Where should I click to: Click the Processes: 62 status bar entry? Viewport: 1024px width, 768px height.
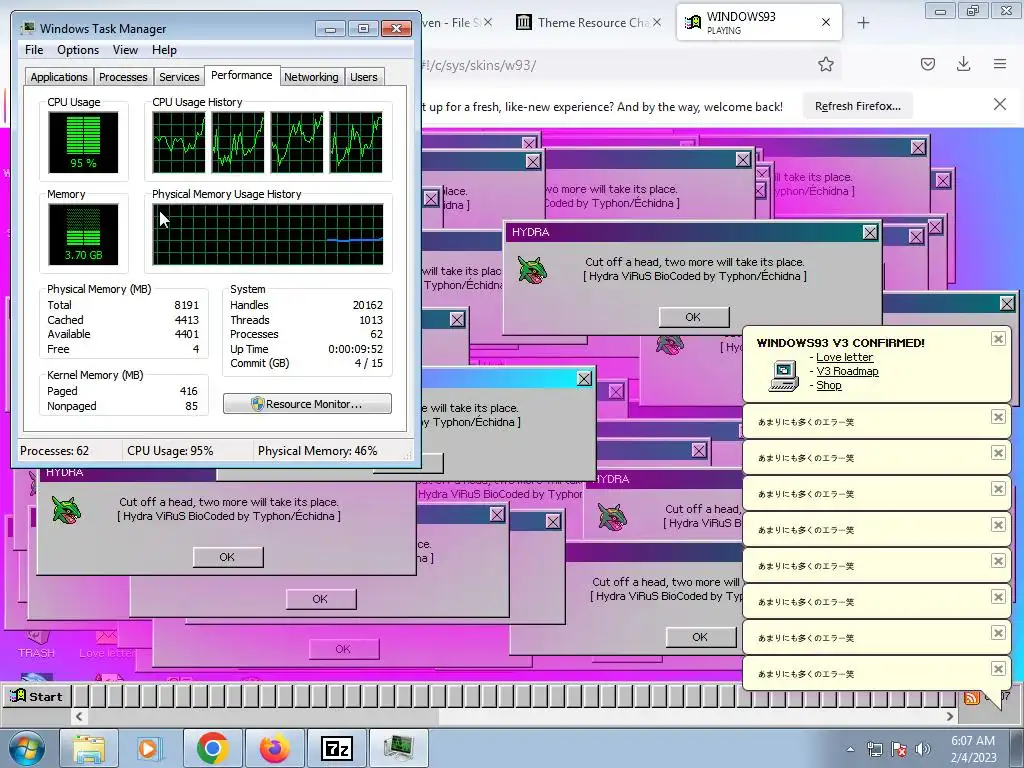pos(54,451)
